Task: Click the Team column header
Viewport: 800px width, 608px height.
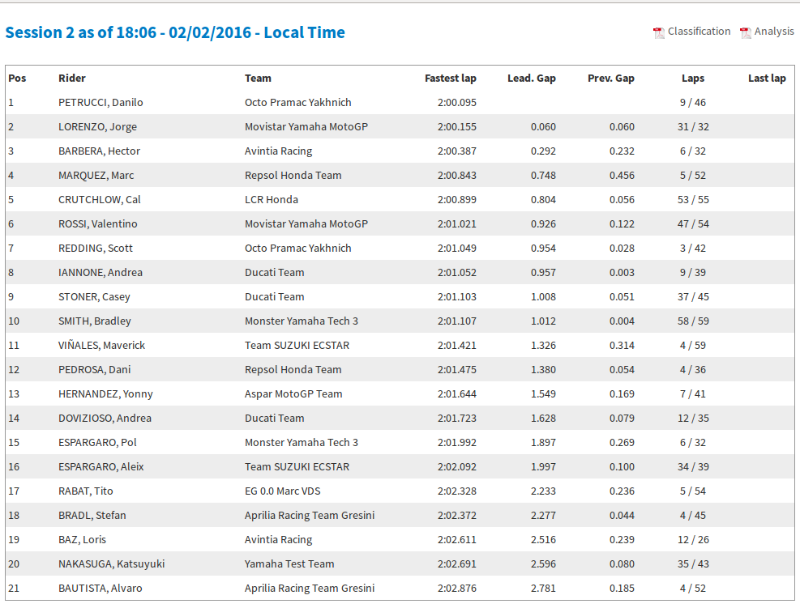Action: coord(258,78)
